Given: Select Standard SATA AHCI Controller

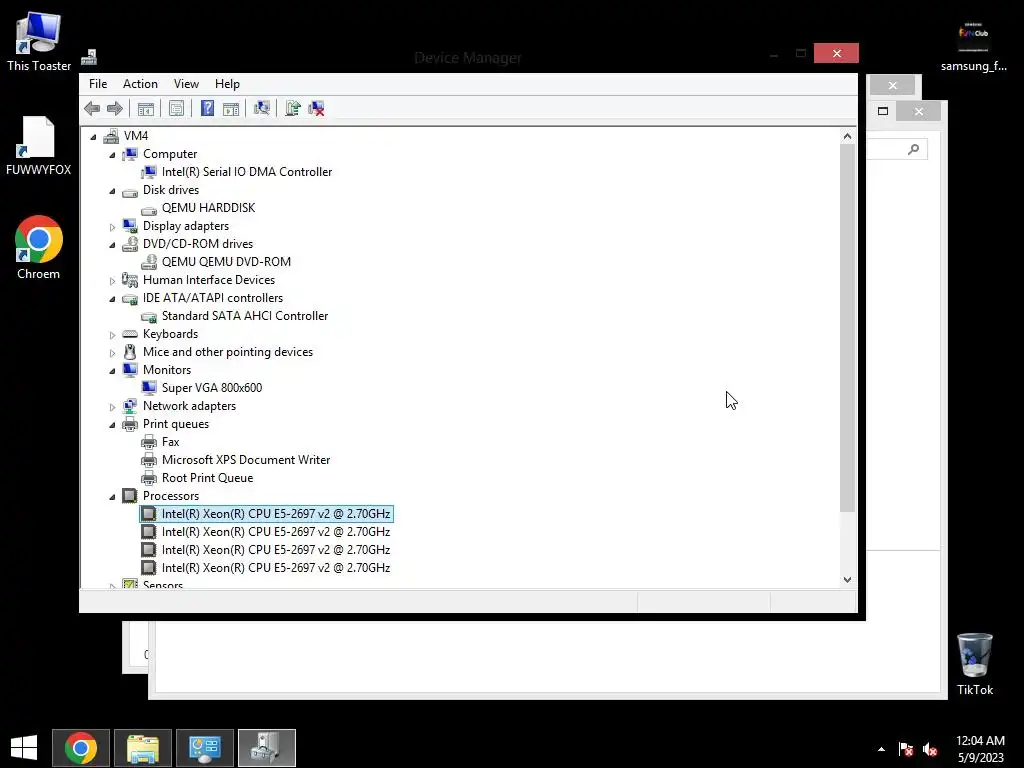Looking at the screenshot, I should pos(245,316).
